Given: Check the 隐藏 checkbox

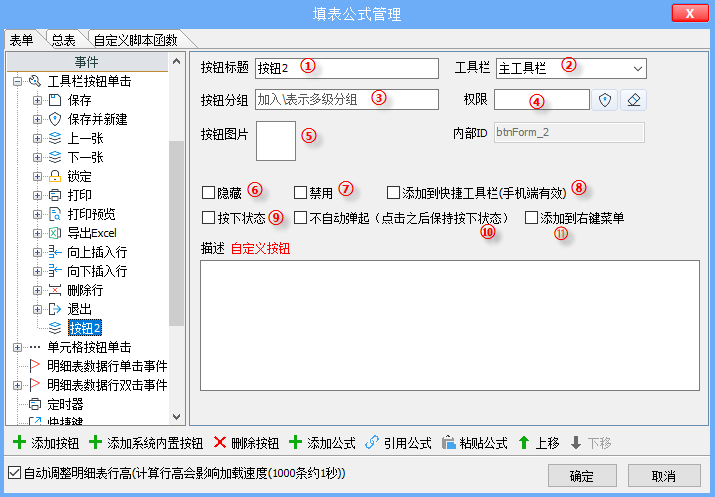Looking at the screenshot, I should click(x=208, y=192).
